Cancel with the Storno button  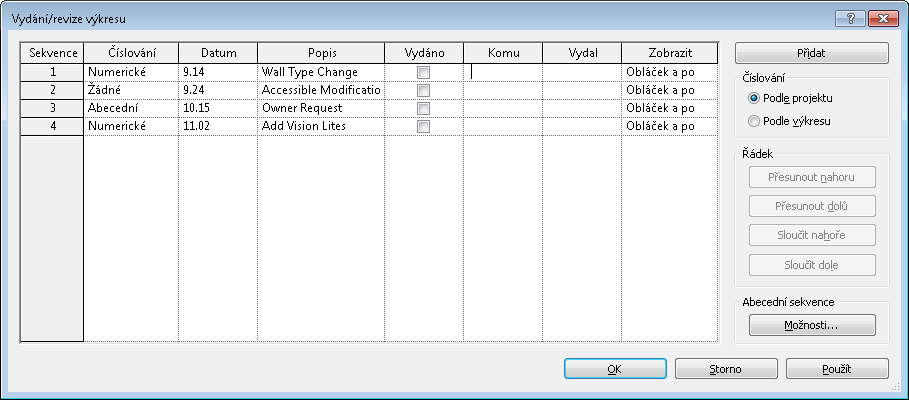(726, 369)
